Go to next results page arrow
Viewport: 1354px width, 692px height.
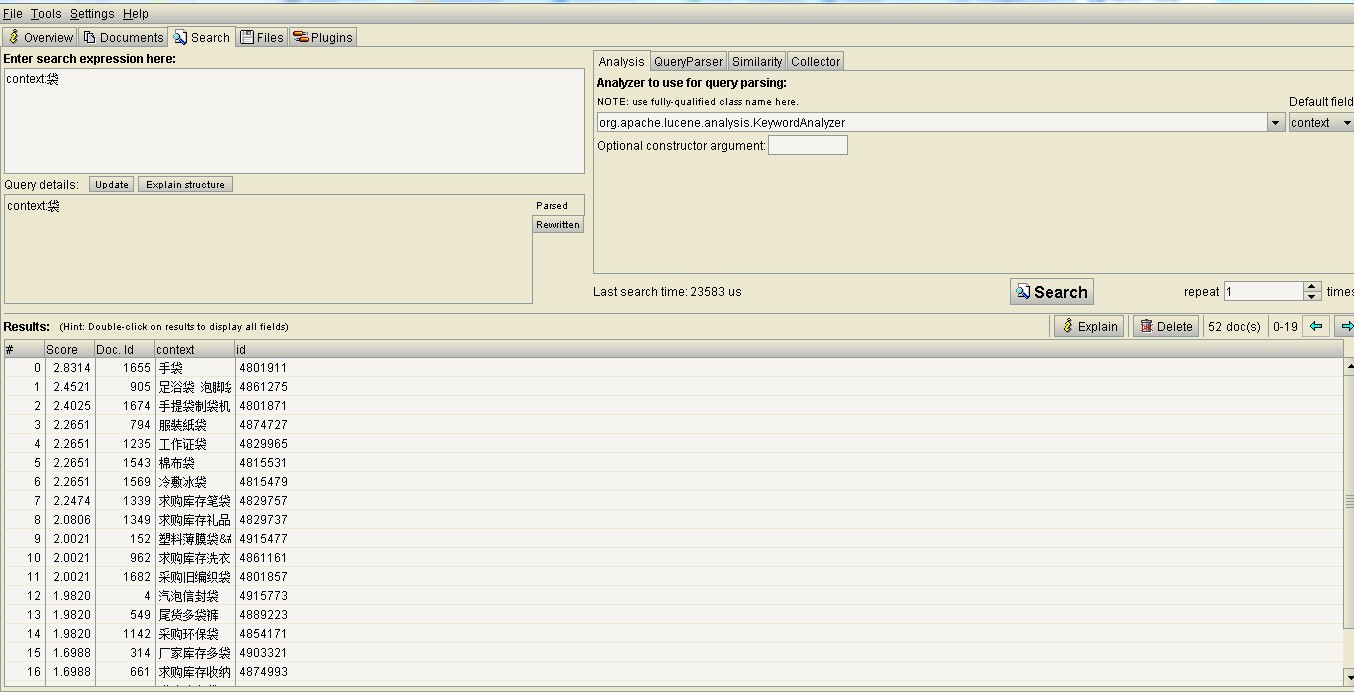click(x=1345, y=326)
